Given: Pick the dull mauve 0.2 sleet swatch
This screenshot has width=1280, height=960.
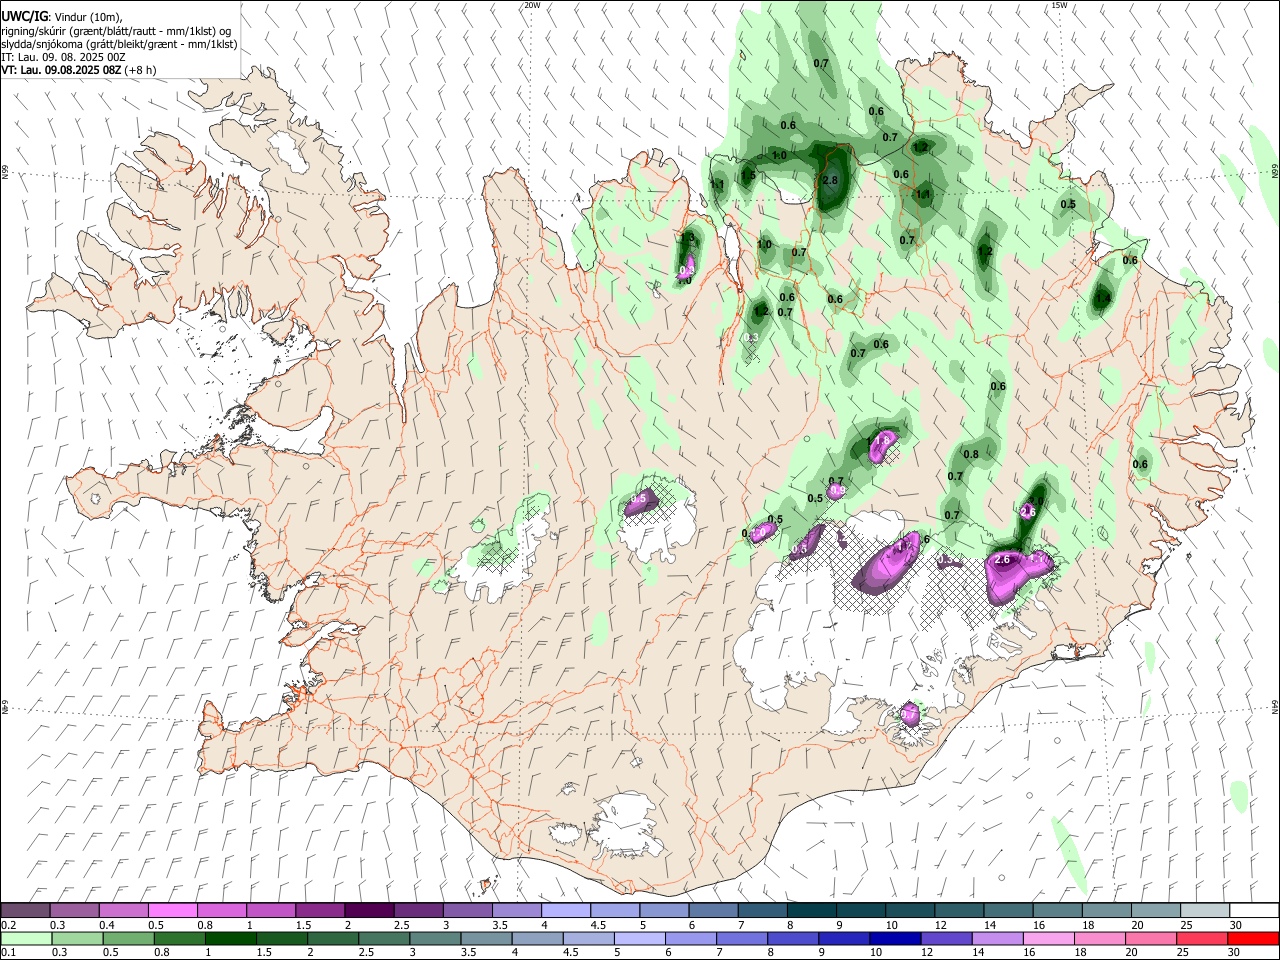Looking at the screenshot, I should [25, 911].
